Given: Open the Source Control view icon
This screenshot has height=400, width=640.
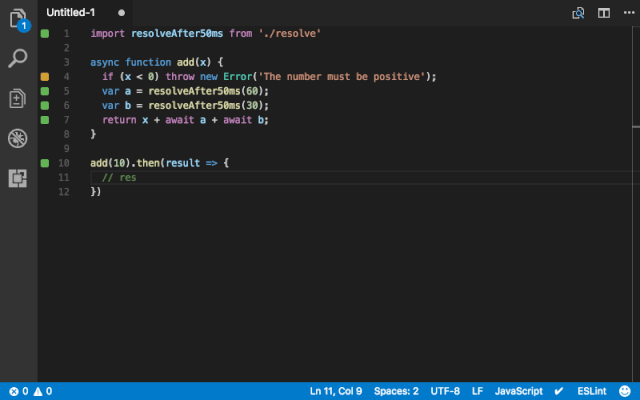Looking at the screenshot, I should (x=18, y=98).
